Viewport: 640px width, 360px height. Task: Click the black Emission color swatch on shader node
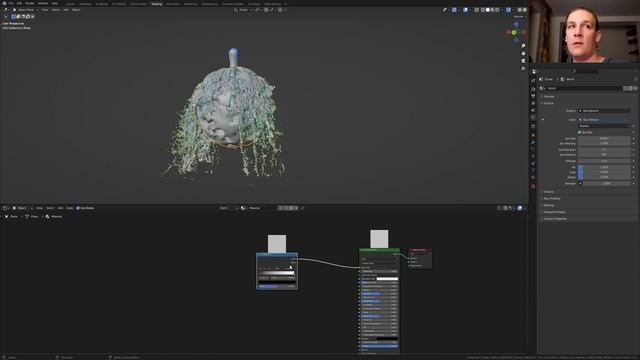[387, 338]
